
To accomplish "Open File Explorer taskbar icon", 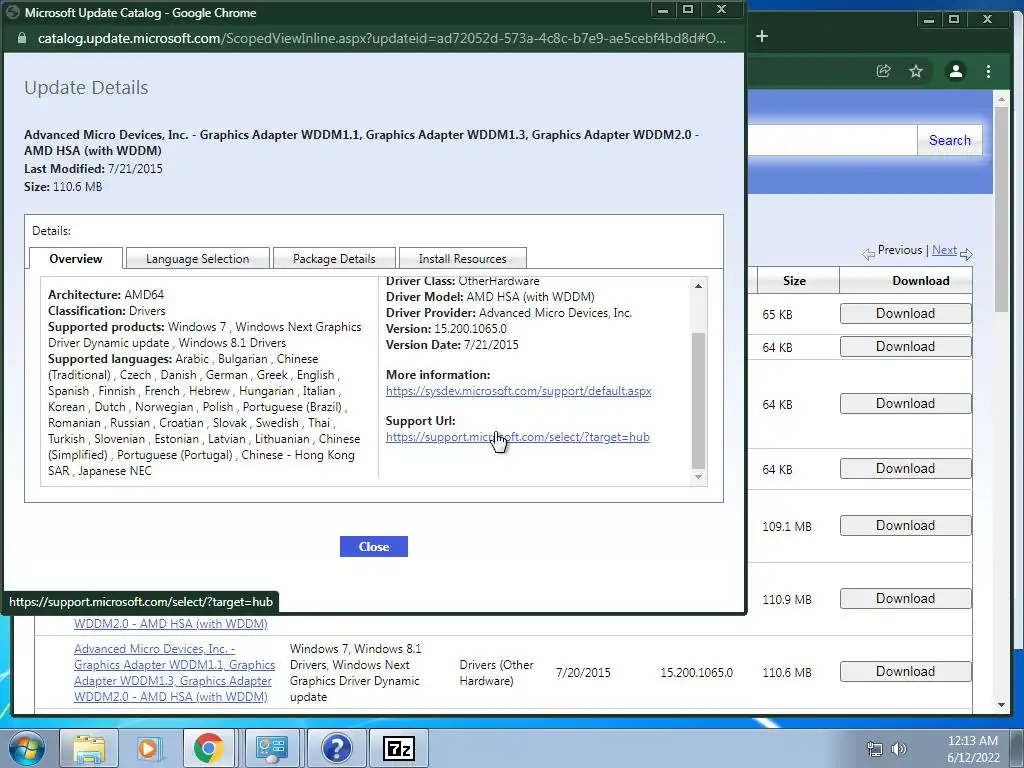I will (x=89, y=748).
